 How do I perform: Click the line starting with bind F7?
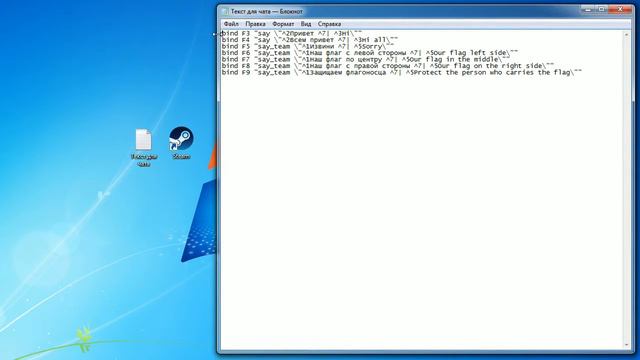(x=365, y=60)
